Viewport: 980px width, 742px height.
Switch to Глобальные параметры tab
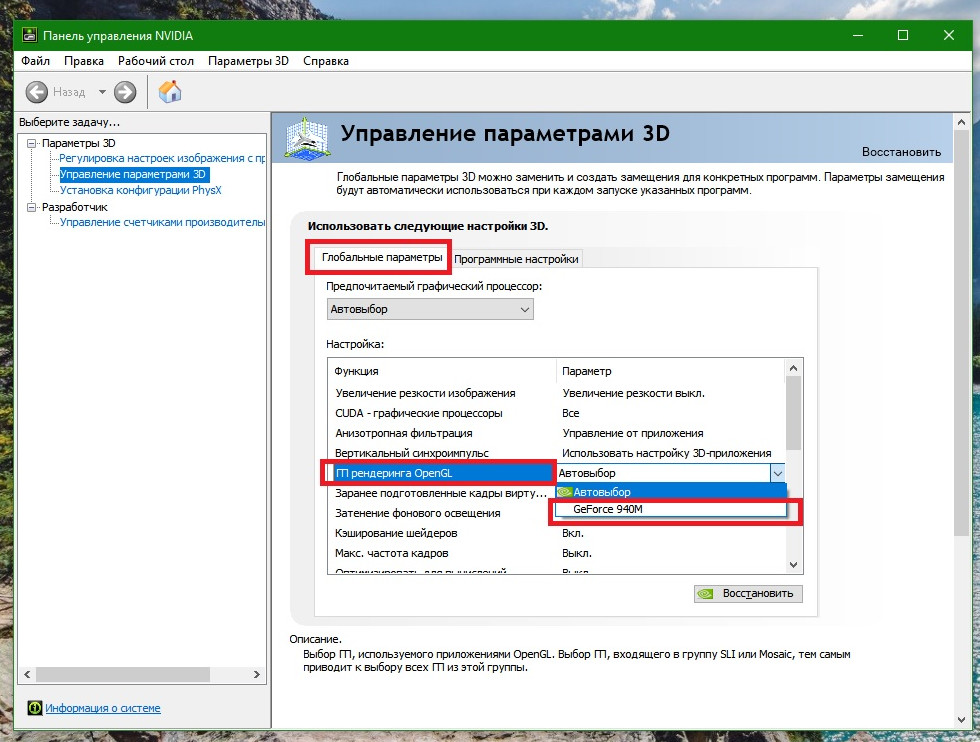(382, 257)
